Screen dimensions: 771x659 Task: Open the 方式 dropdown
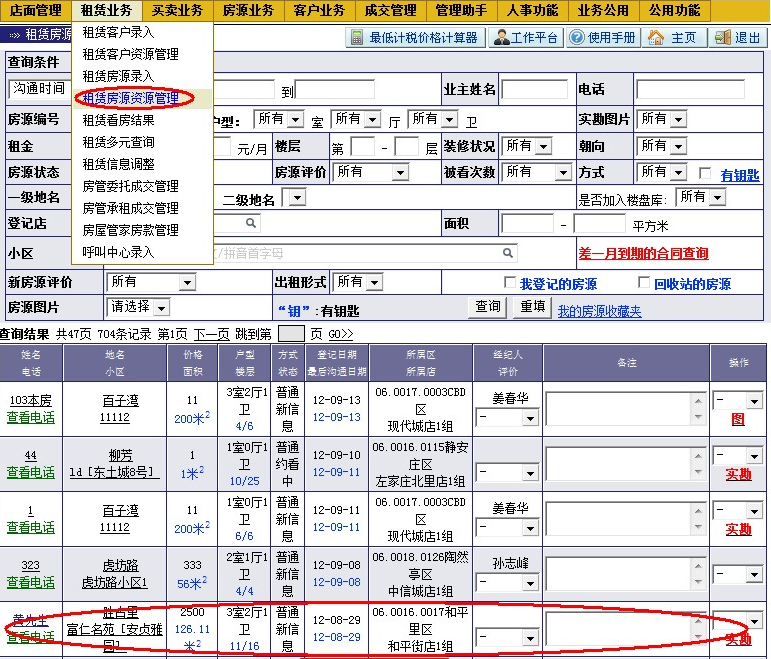coord(662,172)
